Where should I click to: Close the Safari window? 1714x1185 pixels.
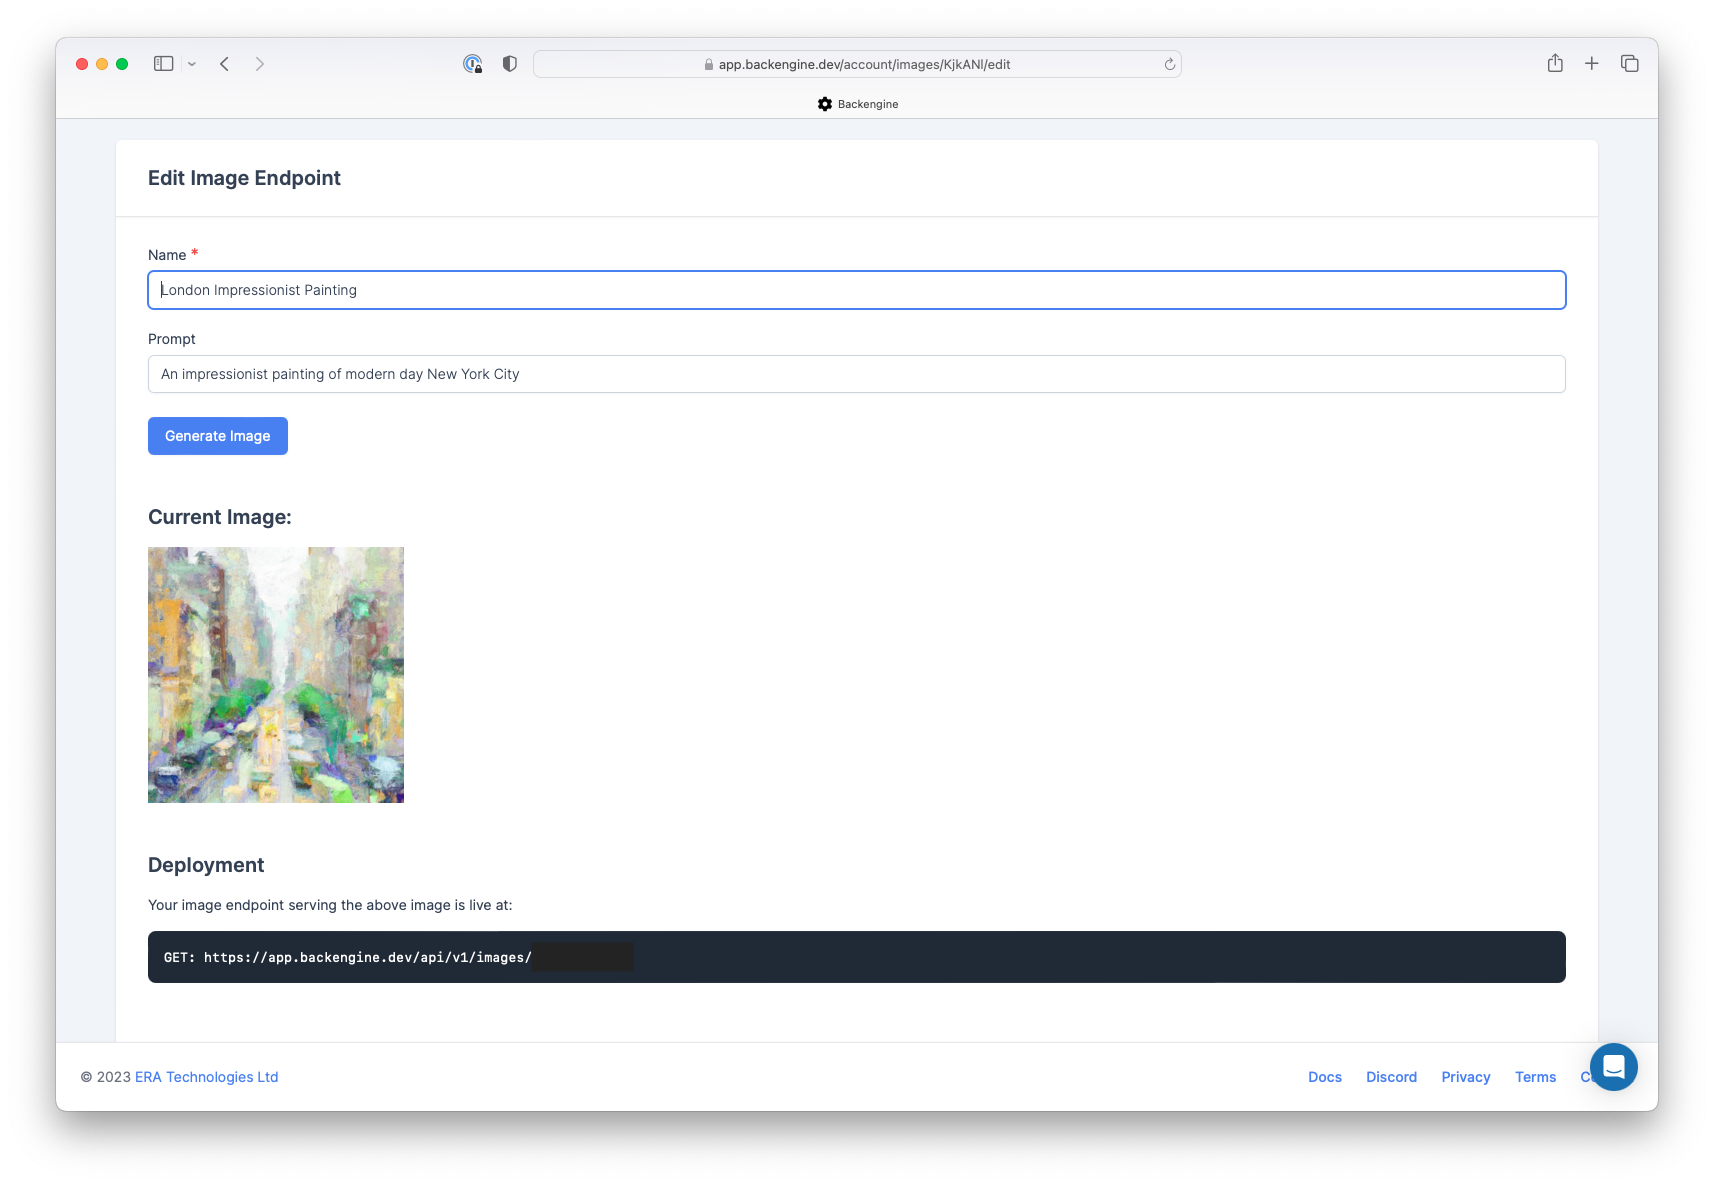[x=82, y=64]
